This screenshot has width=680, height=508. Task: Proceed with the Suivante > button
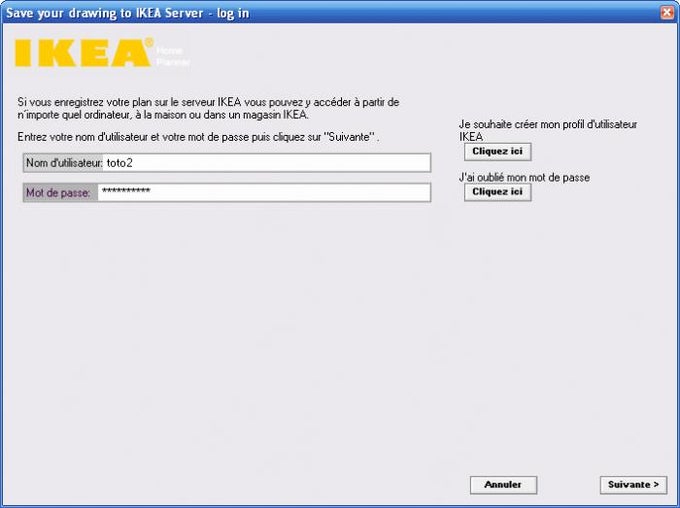[x=633, y=485]
